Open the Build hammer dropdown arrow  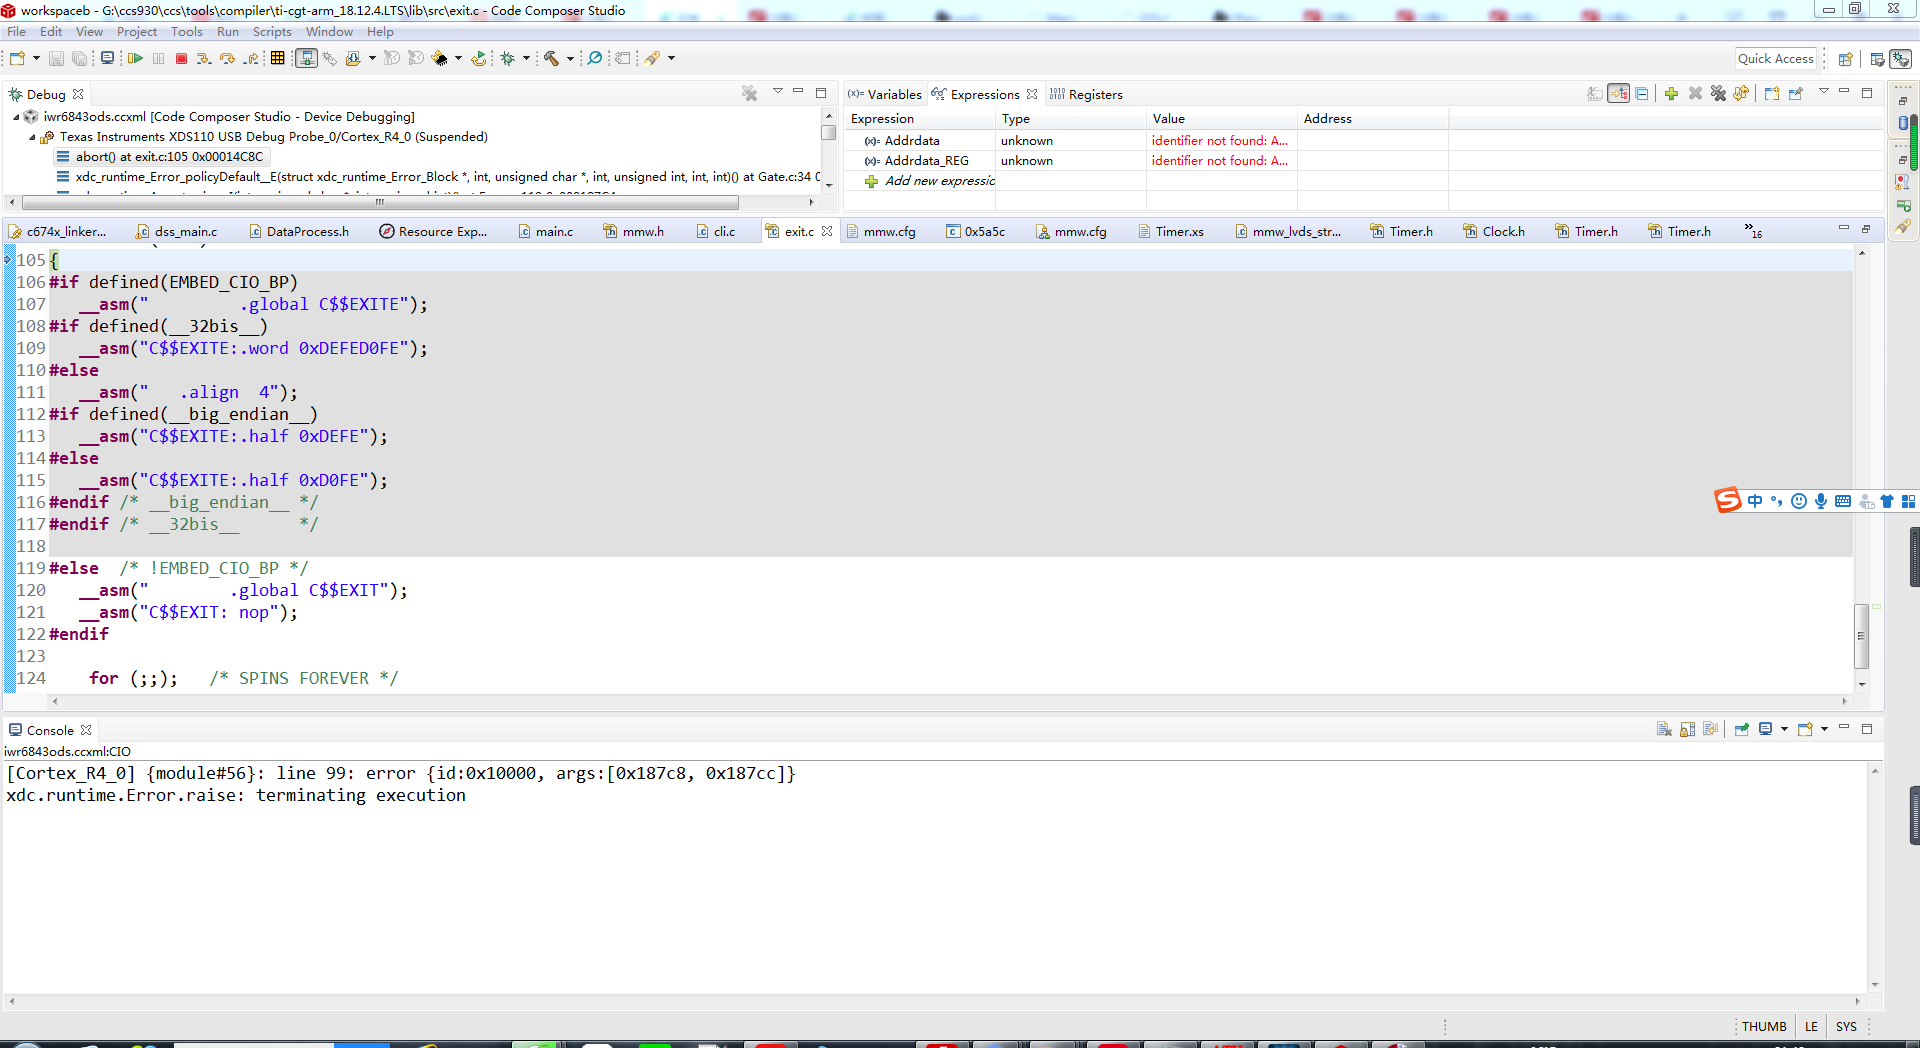(x=570, y=59)
